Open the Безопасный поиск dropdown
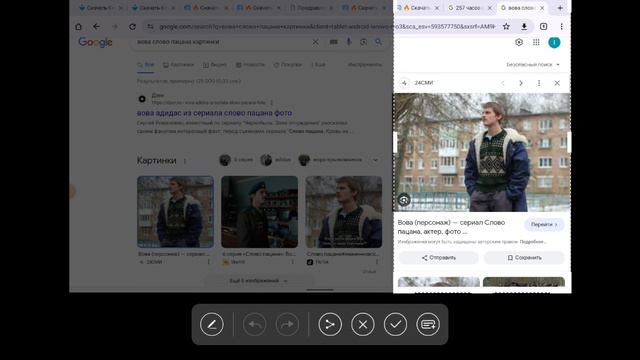Image resolution: width=640 pixels, height=360 pixels. (533, 64)
